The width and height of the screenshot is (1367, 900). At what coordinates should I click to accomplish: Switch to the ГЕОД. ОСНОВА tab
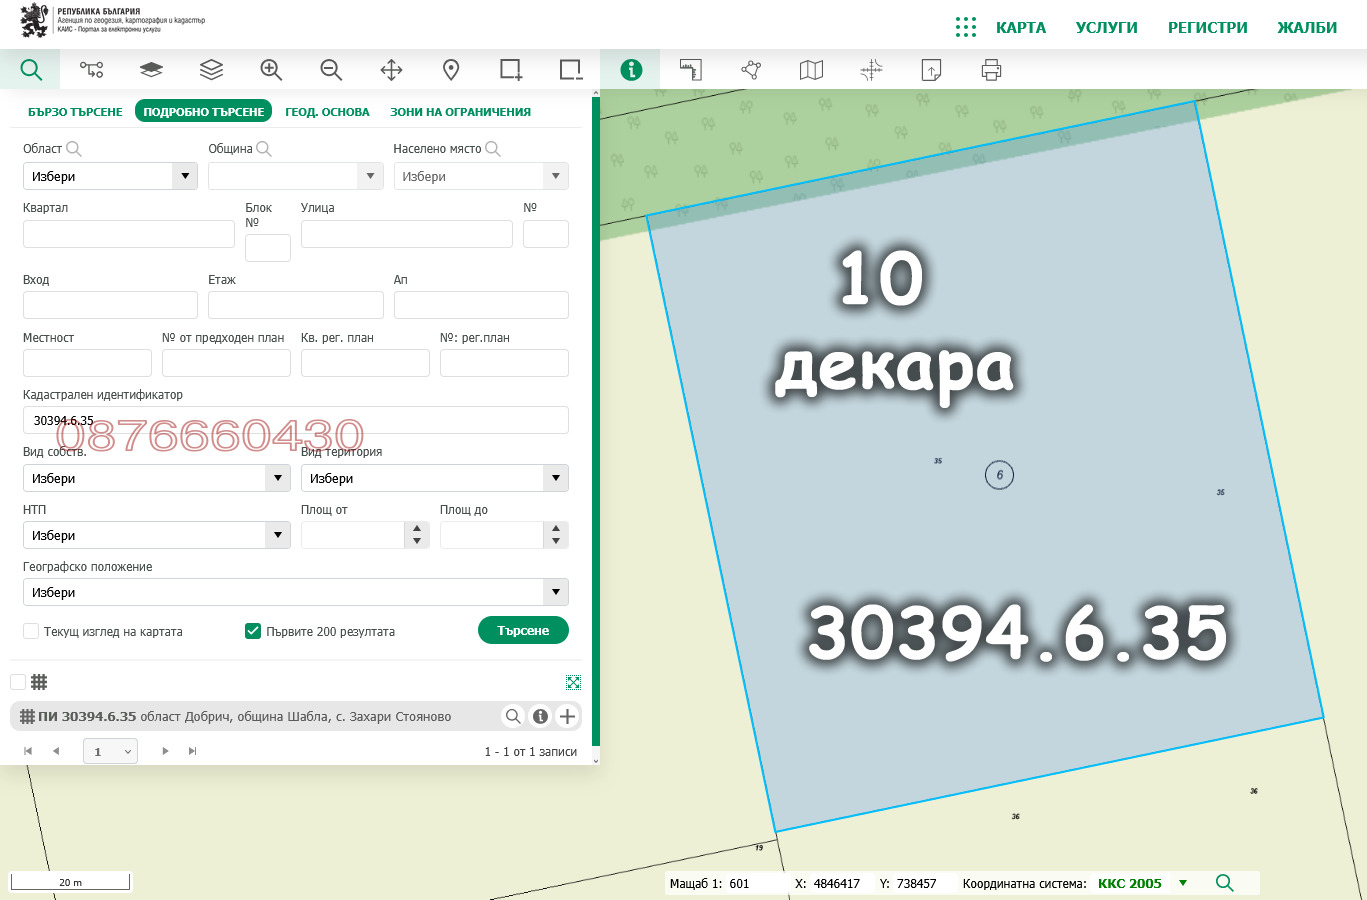pos(328,111)
